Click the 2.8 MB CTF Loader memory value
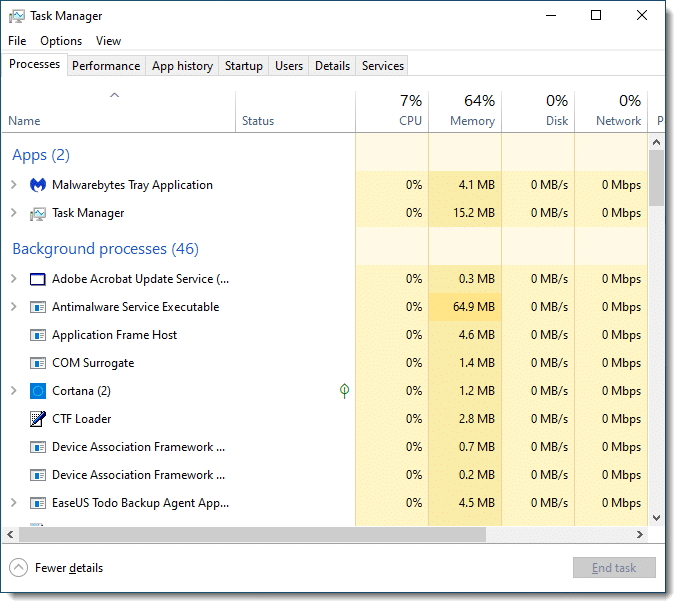The image size is (681, 608). pos(479,421)
